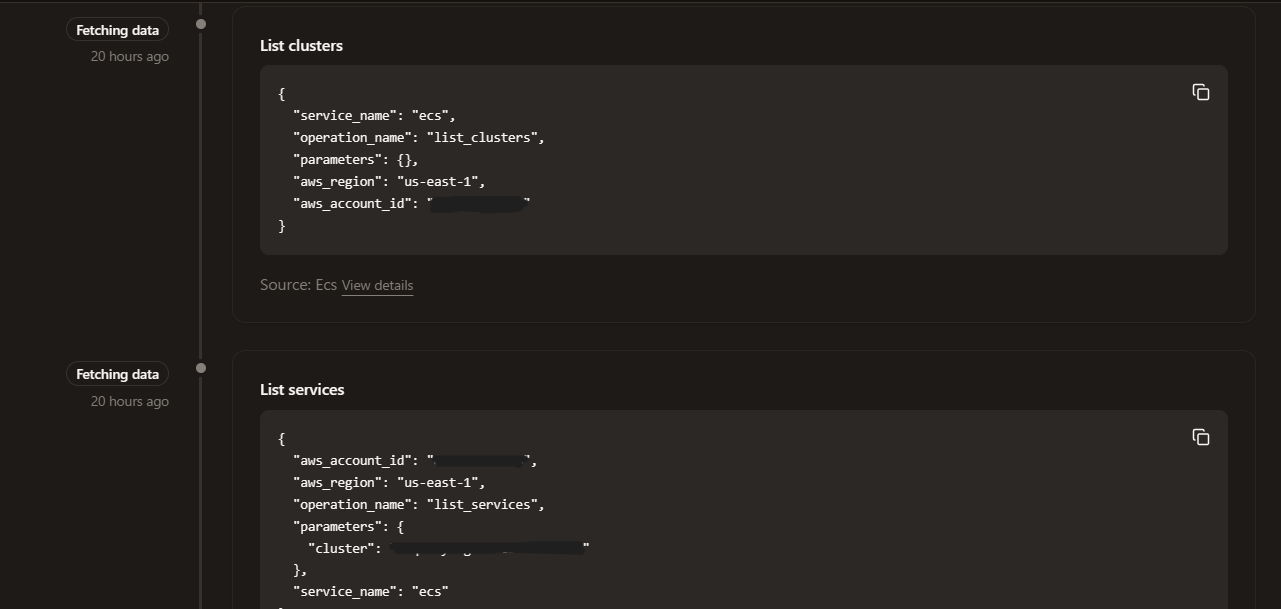The height and width of the screenshot is (609, 1281).
Task: Click the empty parameters line in List clusters
Action: pos(355,160)
